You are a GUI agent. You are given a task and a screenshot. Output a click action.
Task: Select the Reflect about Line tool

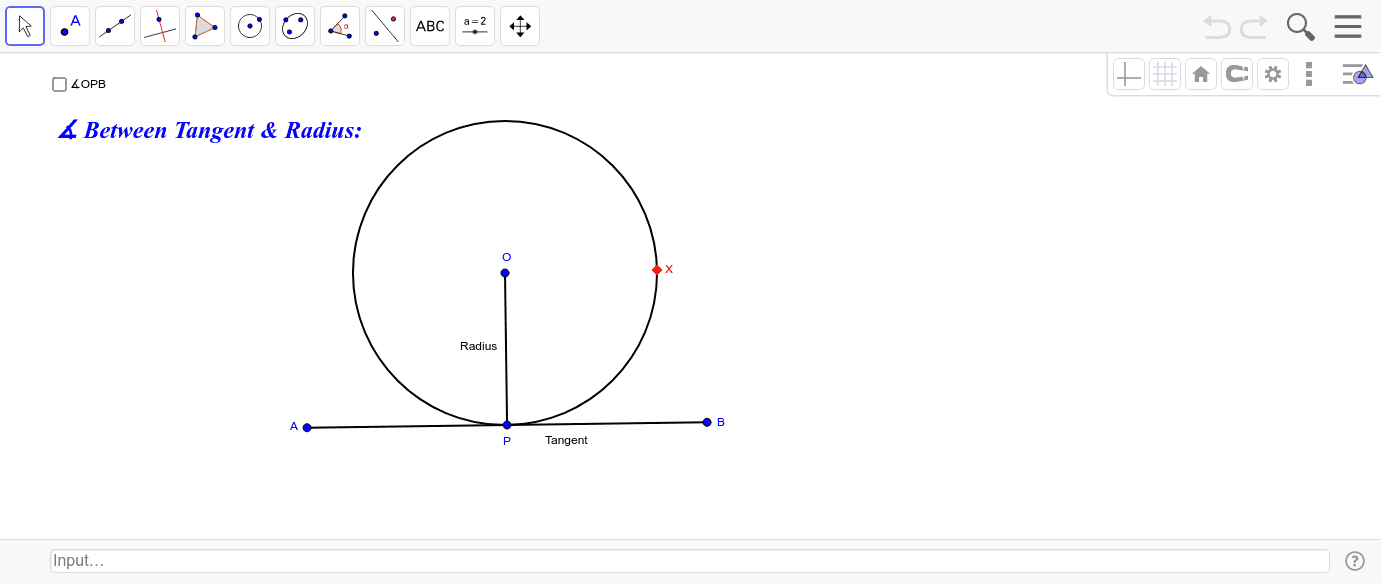point(385,26)
